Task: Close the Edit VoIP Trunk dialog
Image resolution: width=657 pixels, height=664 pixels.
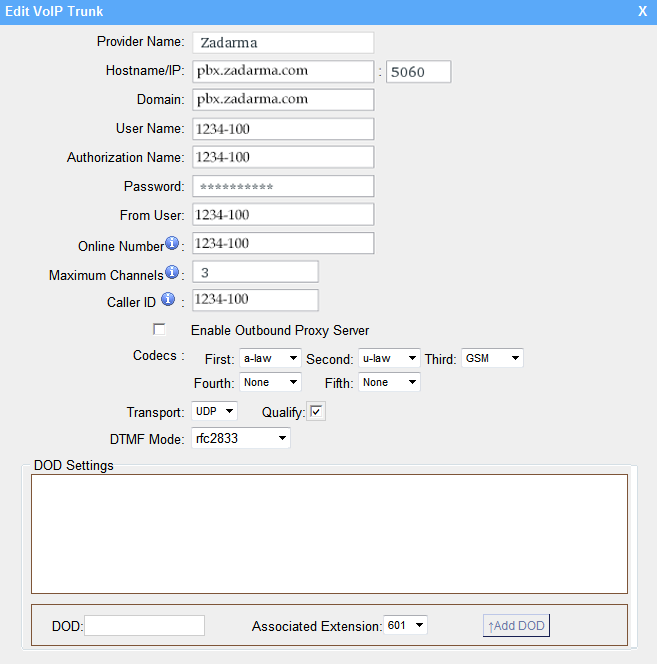Action: tap(642, 11)
